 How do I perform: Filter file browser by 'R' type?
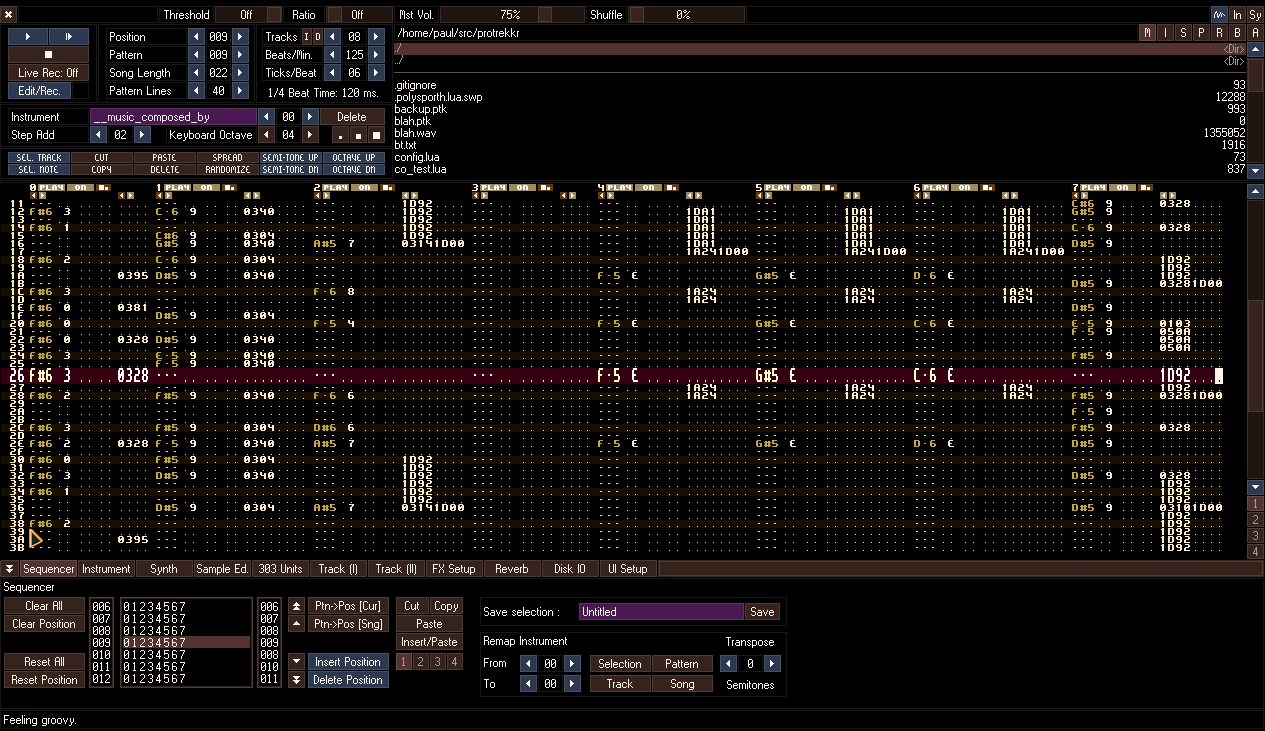point(1219,33)
